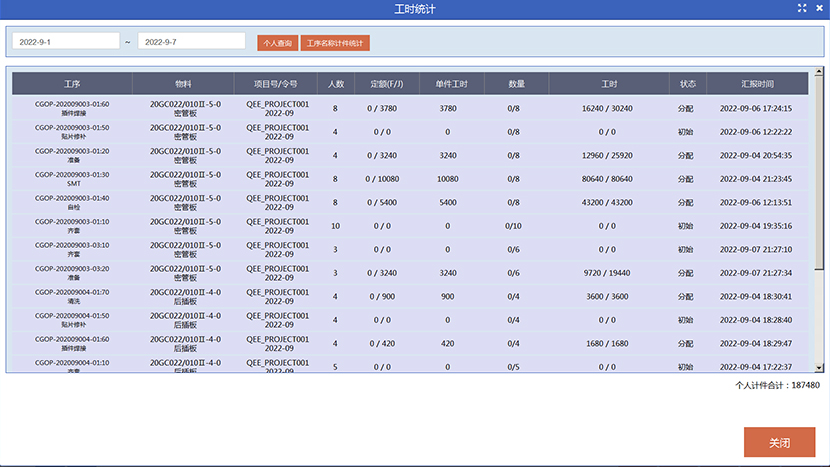Image resolution: width=830 pixels, height=467 pixels.
Task: Click the 单件工时 column header
Action: 448,84
